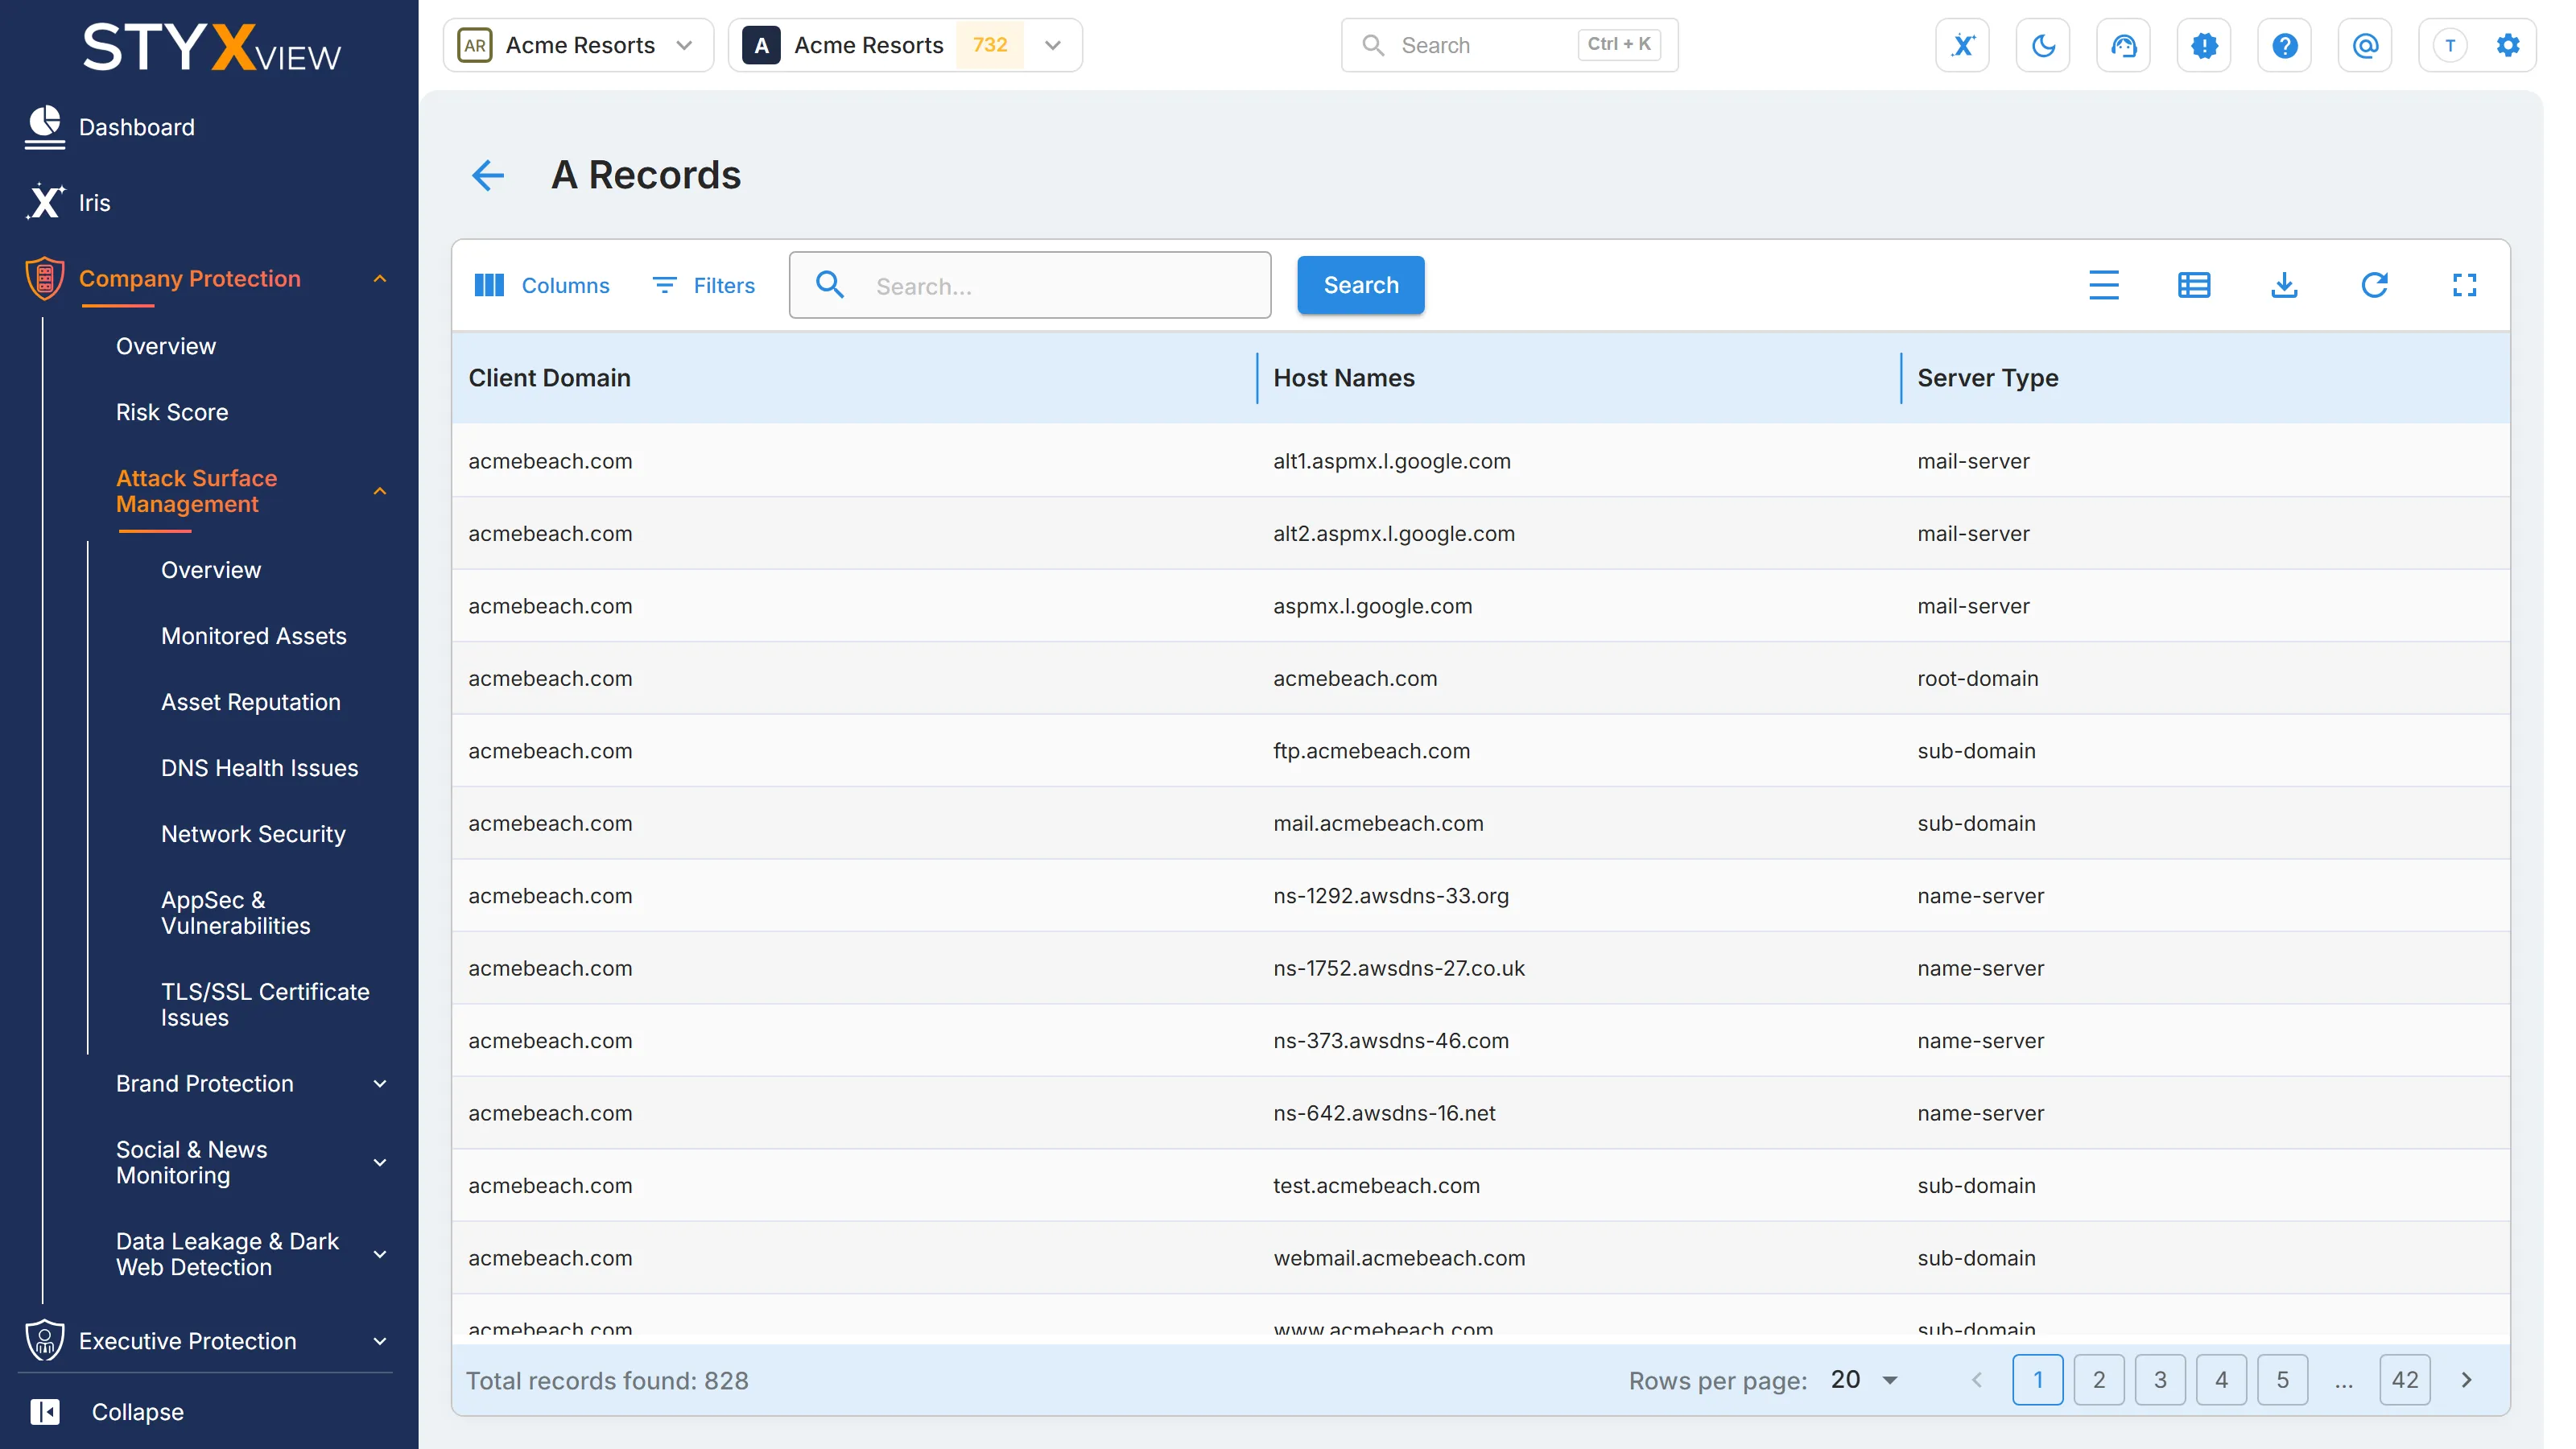Go back using the blue arrow icon

coord(488,175)
